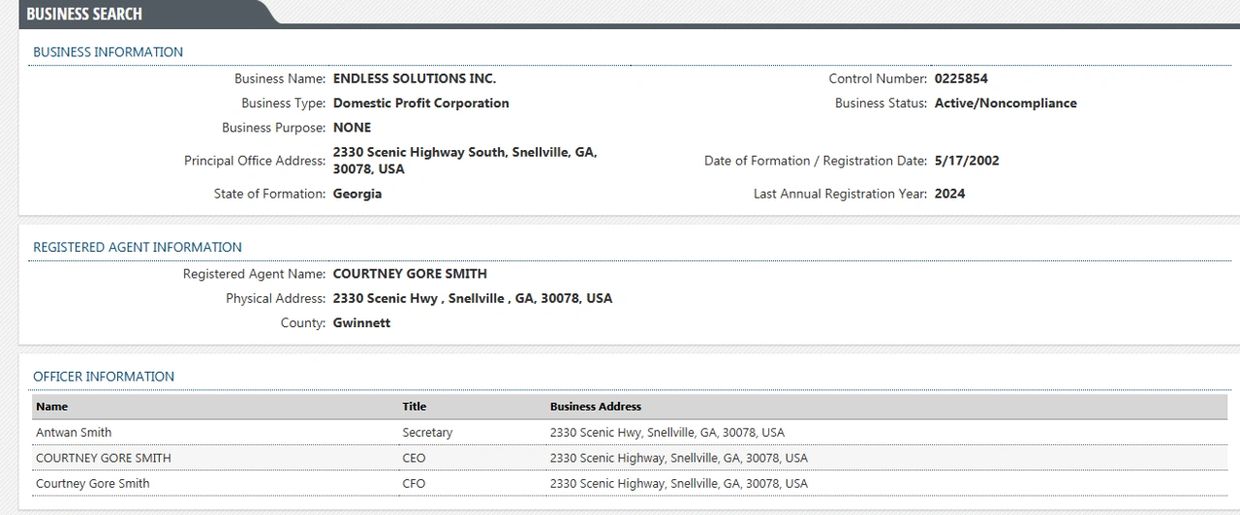1240x515 pixels.
Task: Click the Title column header
Action: [414, 407]
